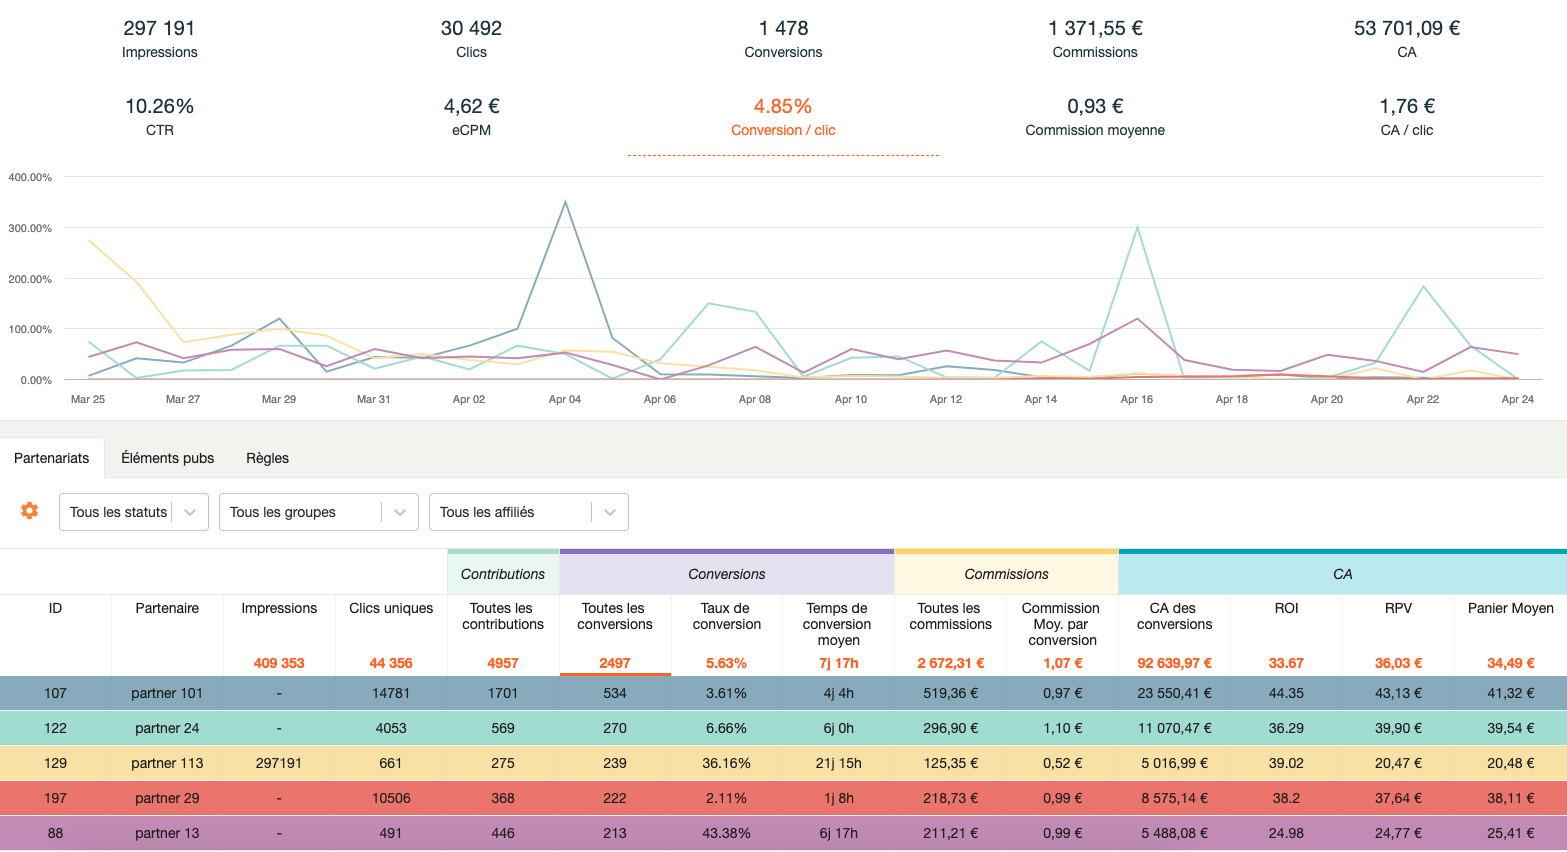Click ID 197 cell
The height and width of the screenshot is (852, 1567).
point(55,798)
